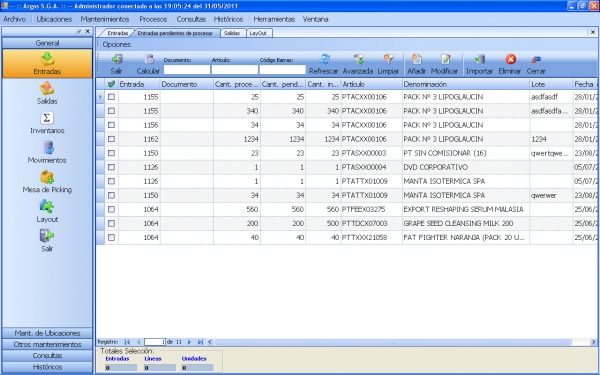Close the tabbed document area X
The image size is (600, 375).
tap(593, 33)
